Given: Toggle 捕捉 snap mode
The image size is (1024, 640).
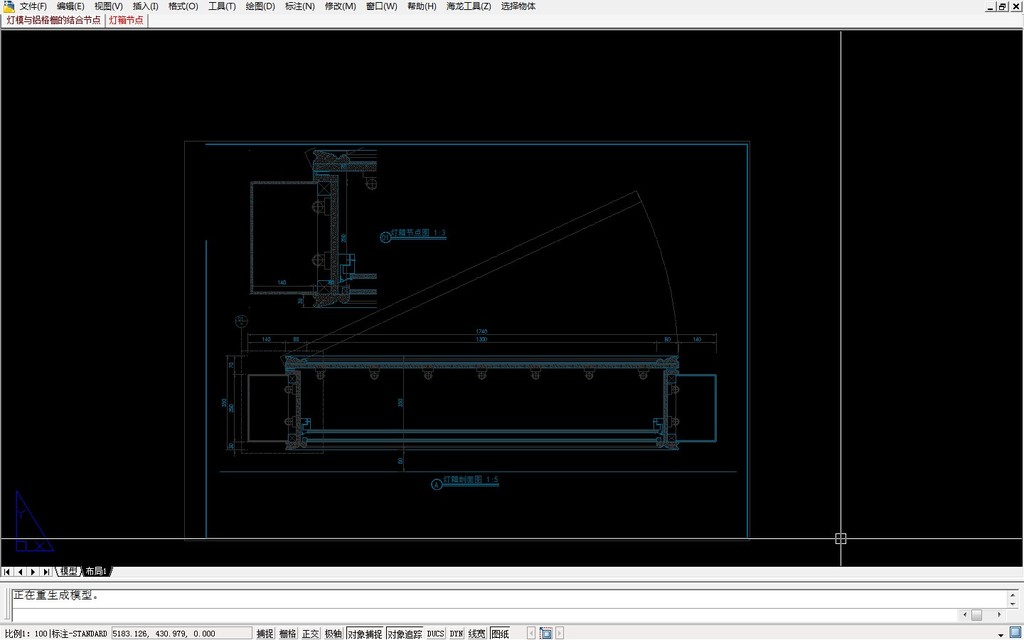Looking at the screenshot, I should 264,633.
